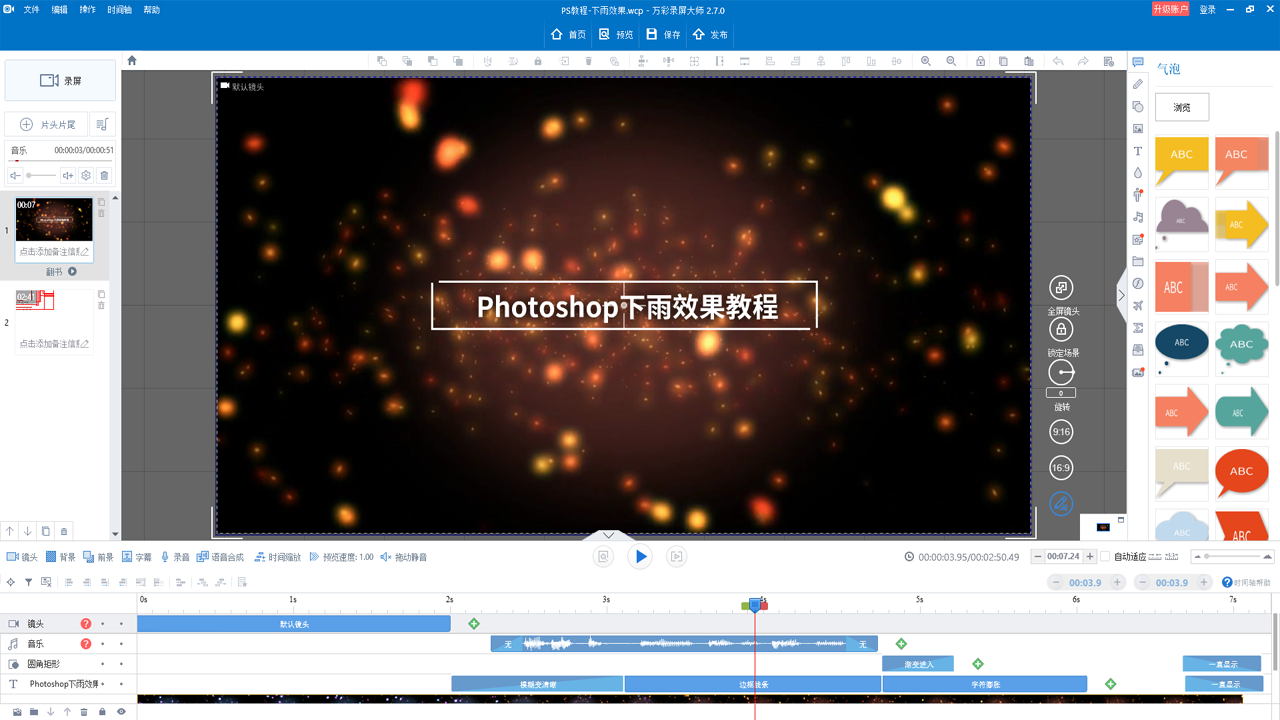Click the music settings gear icon

point(86,176)
